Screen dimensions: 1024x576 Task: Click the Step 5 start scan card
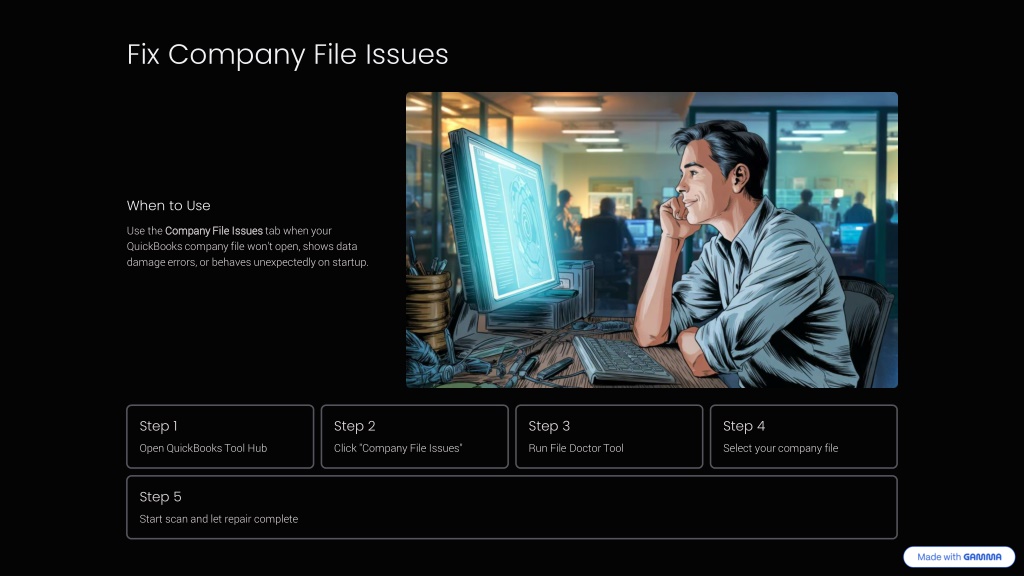pos(512,507)
